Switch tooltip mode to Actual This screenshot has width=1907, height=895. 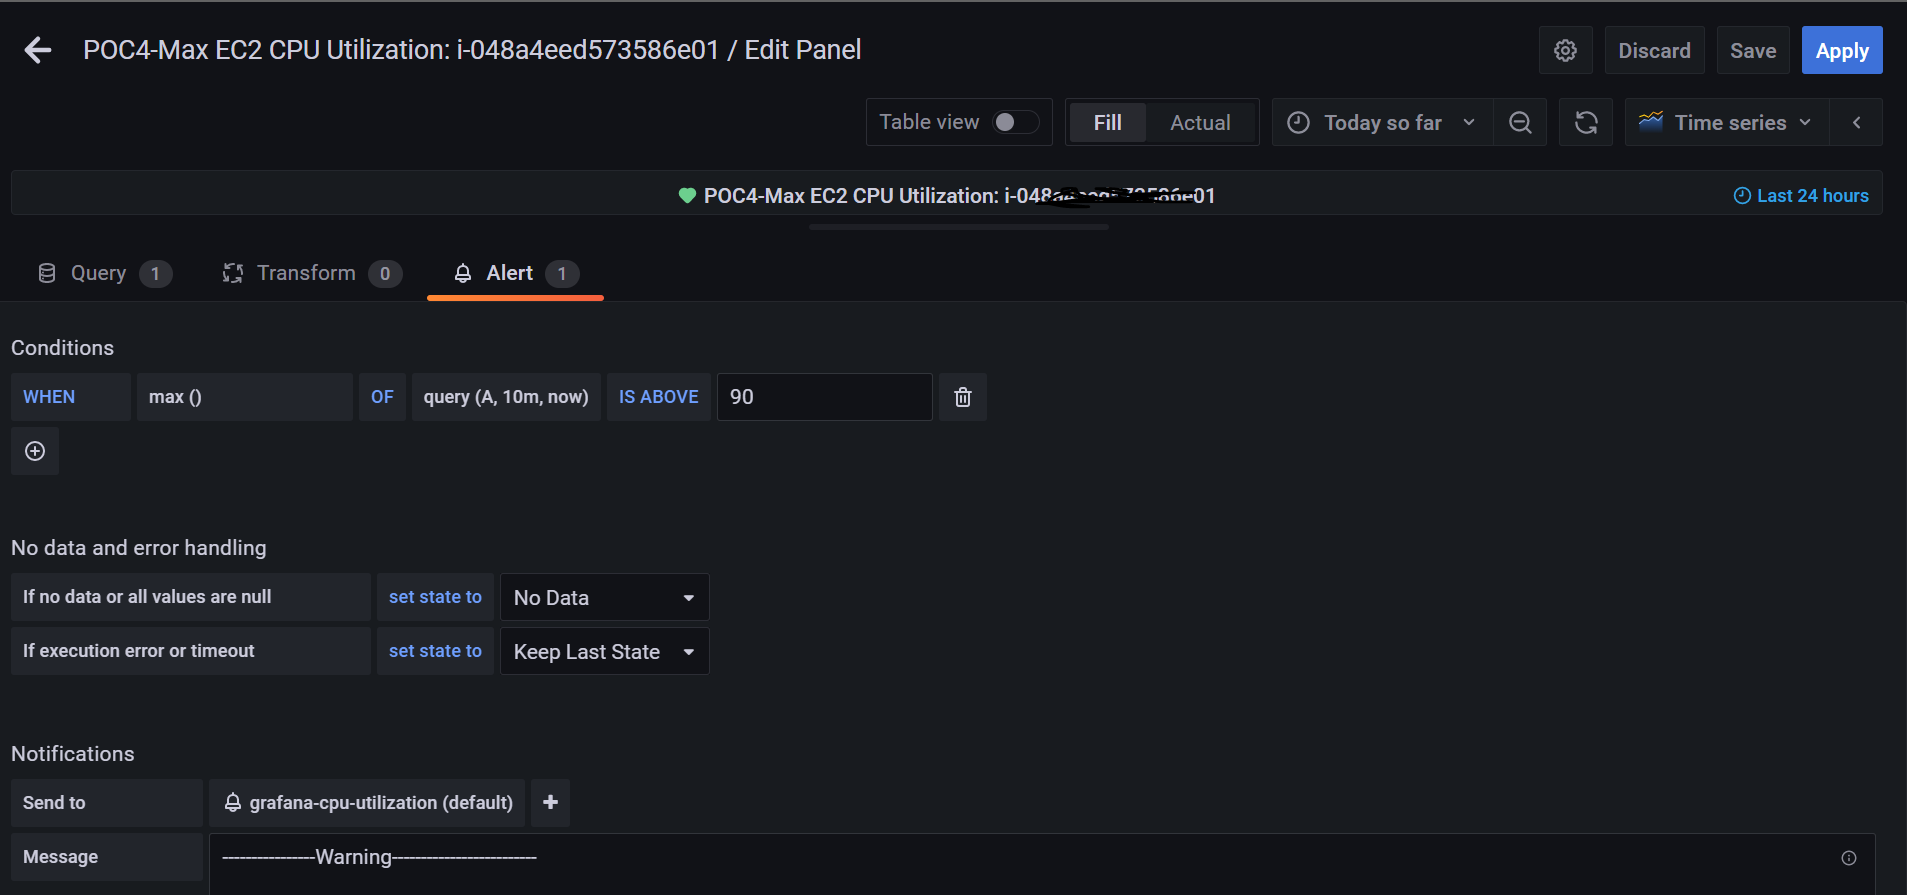coord(1200,122)
